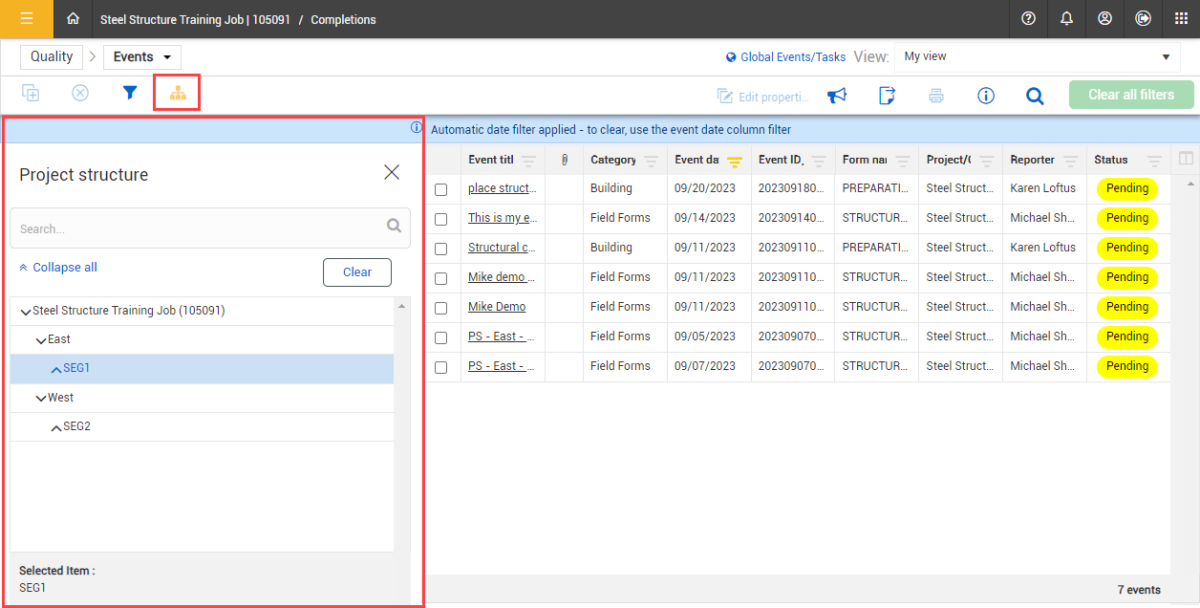
Task: Open the notifications bell
Action: coord(1067,19)
